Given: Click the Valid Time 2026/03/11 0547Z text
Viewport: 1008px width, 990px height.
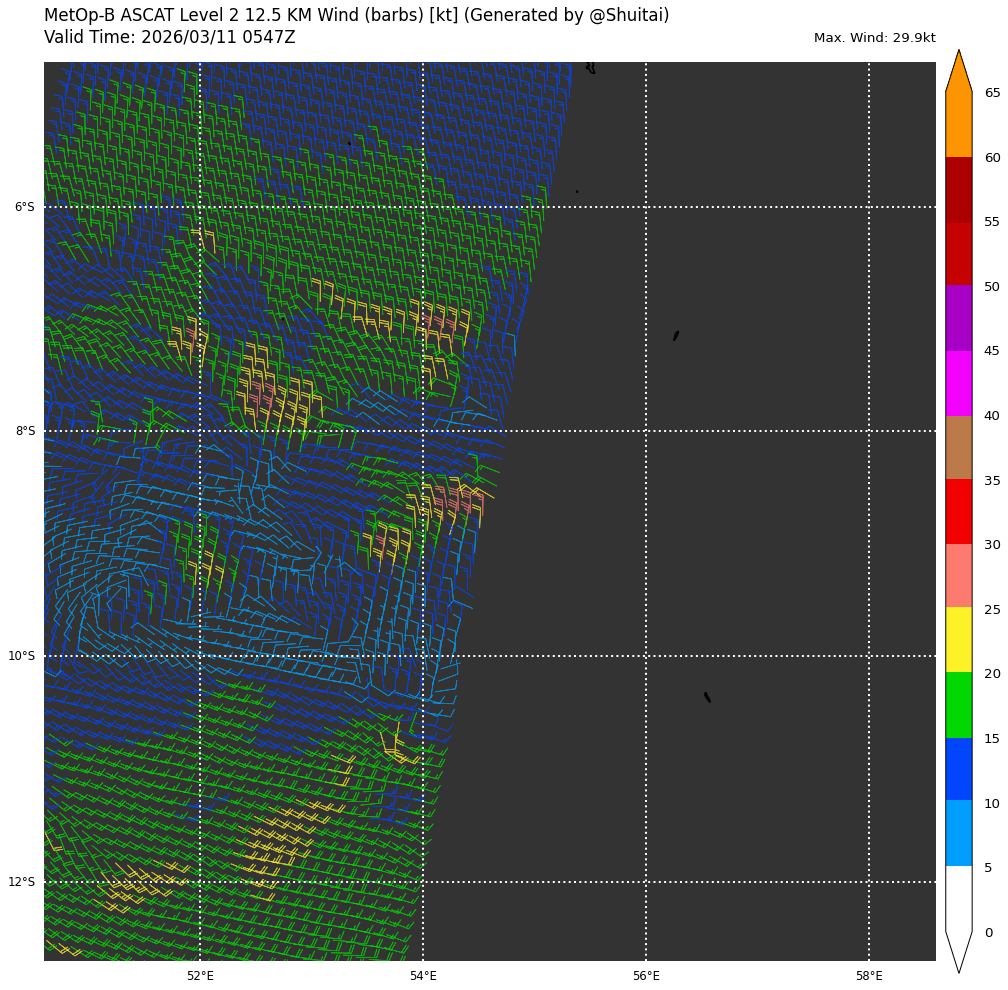Looking at the screenshot, I should coord(170,38).
